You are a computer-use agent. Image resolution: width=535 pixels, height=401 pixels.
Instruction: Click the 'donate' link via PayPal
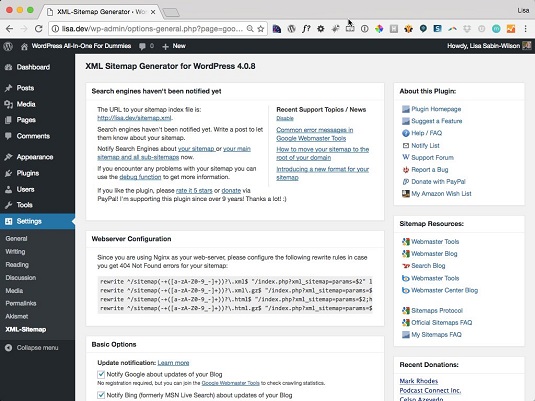click(231, 191)
